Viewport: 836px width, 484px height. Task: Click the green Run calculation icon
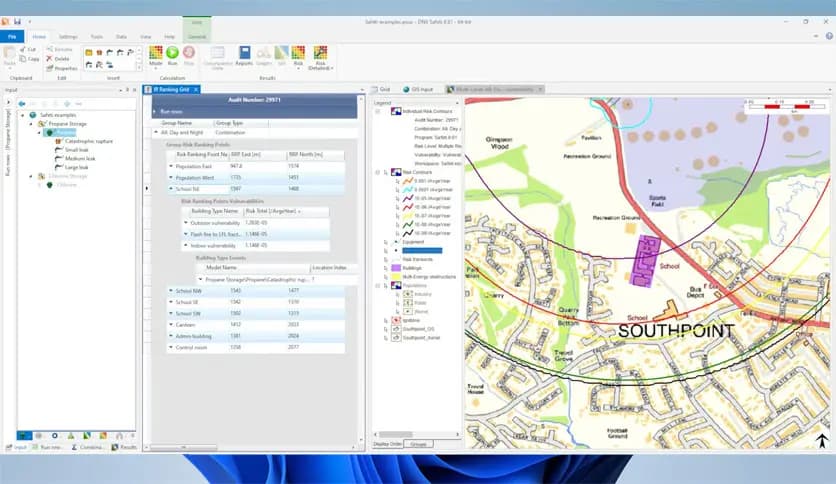172,52
